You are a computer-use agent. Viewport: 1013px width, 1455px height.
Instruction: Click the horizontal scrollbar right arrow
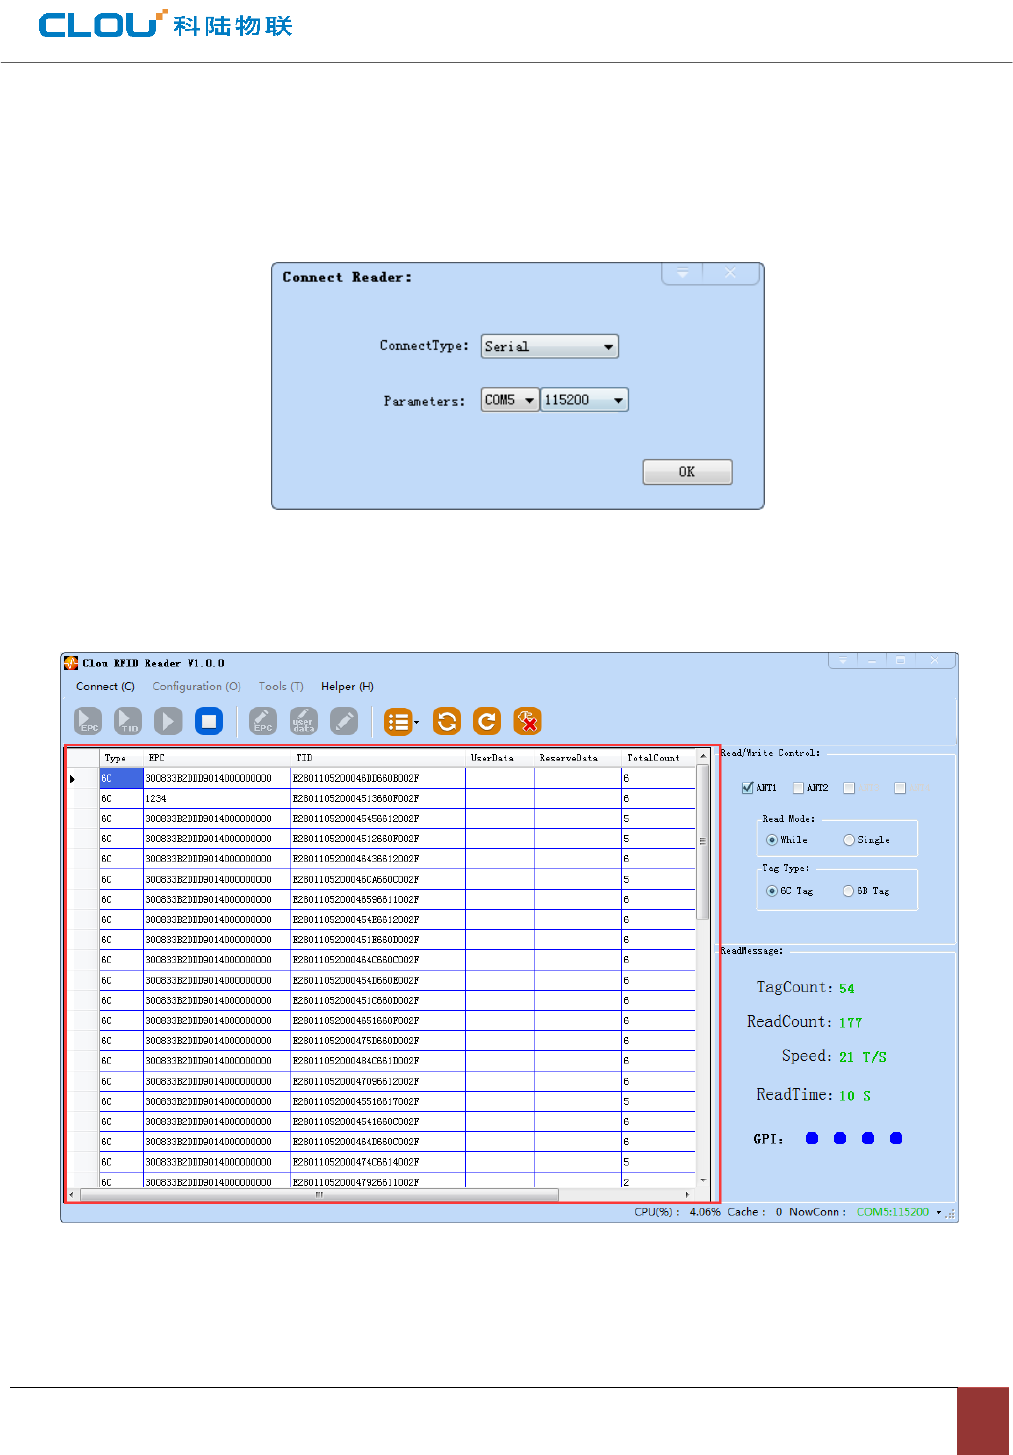tap(687, 1194)
